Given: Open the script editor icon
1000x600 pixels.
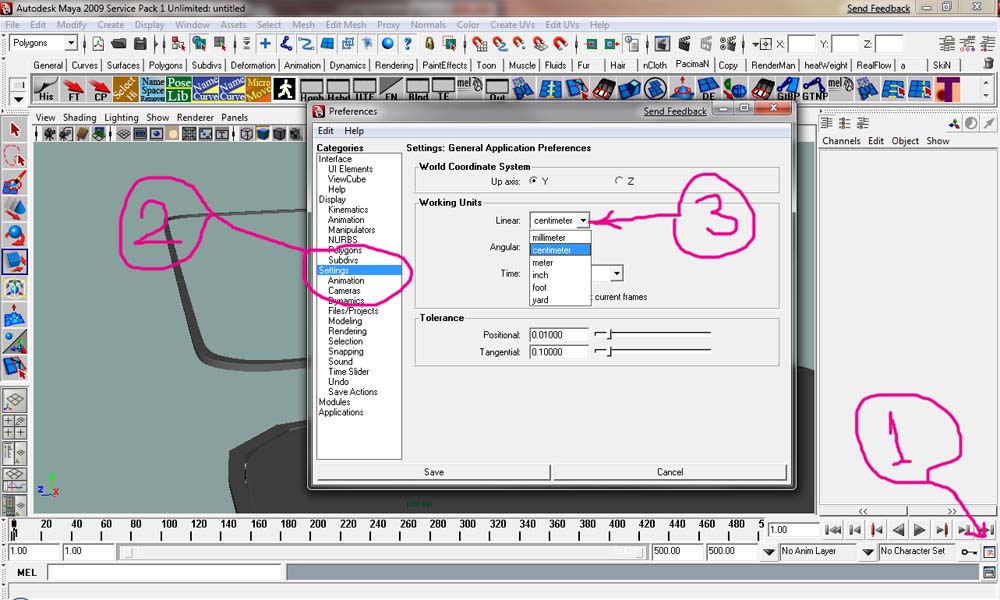Looking at the screenshot, I should click(x=989, y=573).
